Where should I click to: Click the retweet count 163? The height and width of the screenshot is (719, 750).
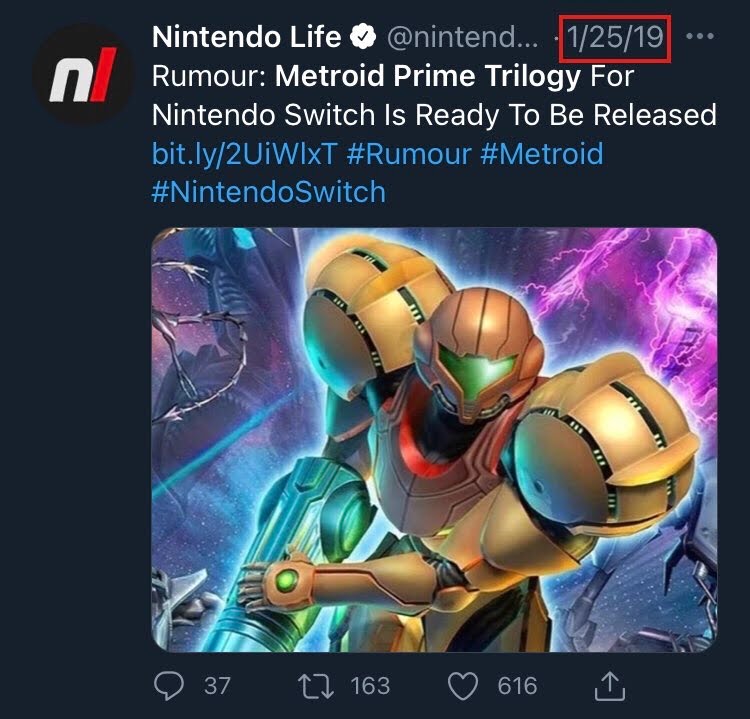[370, 685]
